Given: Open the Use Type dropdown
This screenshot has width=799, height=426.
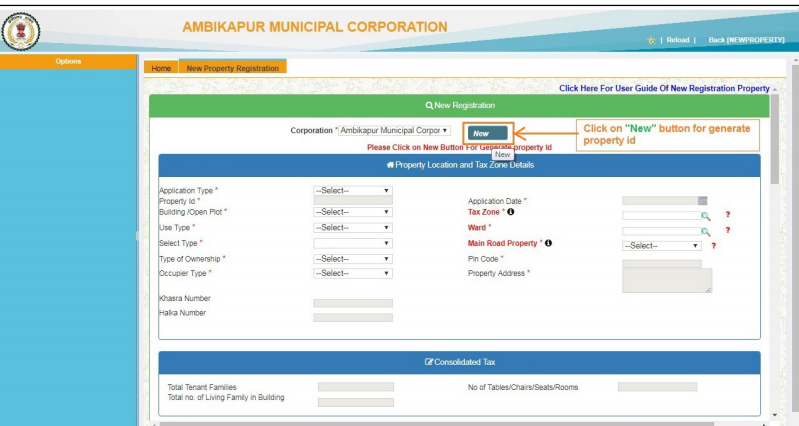Looking at the screenshot, I should (x=353, y=228).
